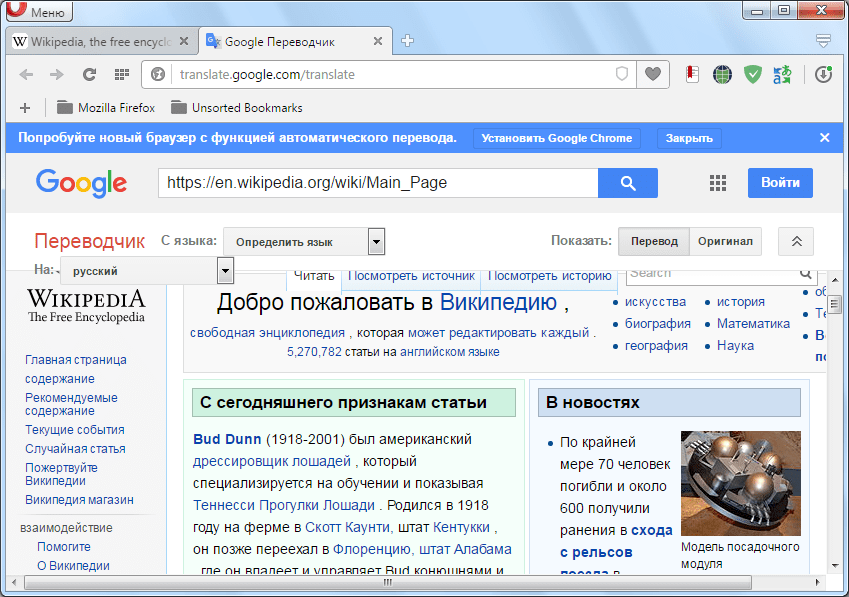The image size is (849, 597).
Task: Expand the source language Определить язык dropdown
Action: click(376, 241)
